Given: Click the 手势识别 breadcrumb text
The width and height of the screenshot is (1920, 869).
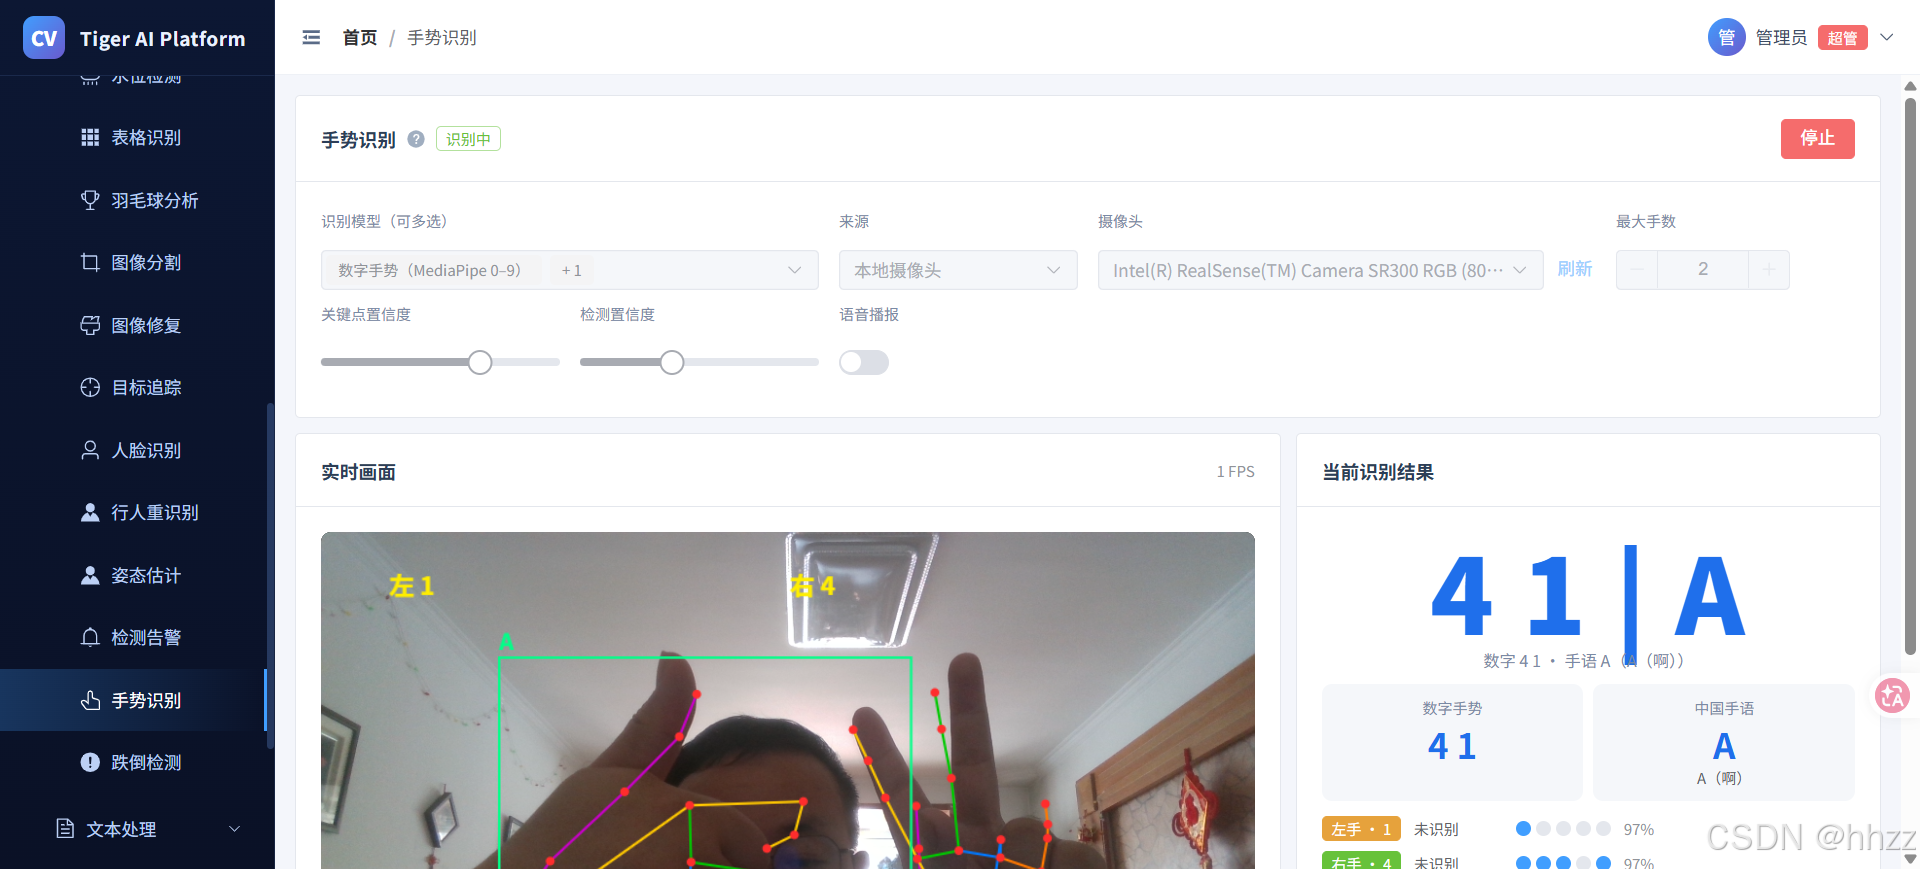Looking at the screenshot, I should [442, 38].
